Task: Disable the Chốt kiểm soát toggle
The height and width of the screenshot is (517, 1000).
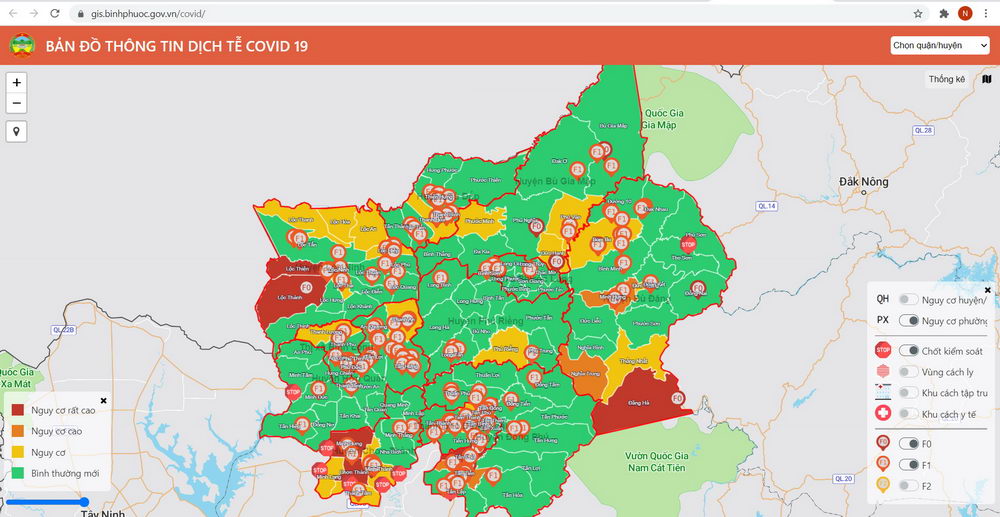Action: coord(909,351)
